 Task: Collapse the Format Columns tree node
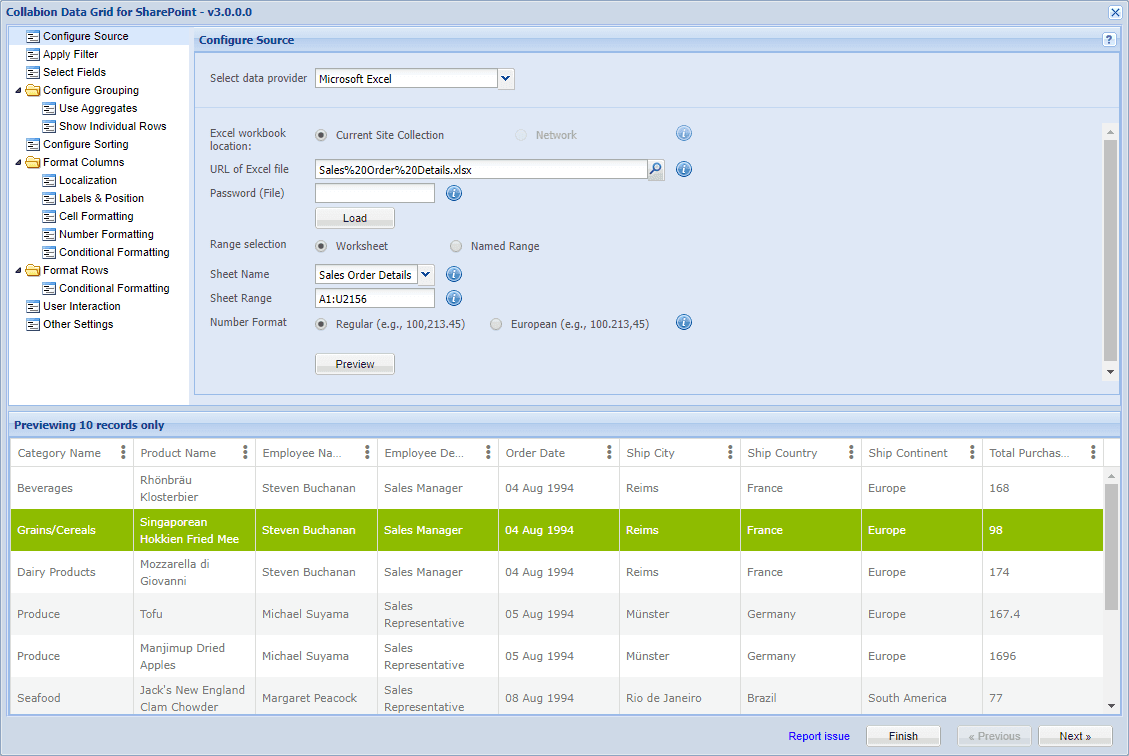19,162
